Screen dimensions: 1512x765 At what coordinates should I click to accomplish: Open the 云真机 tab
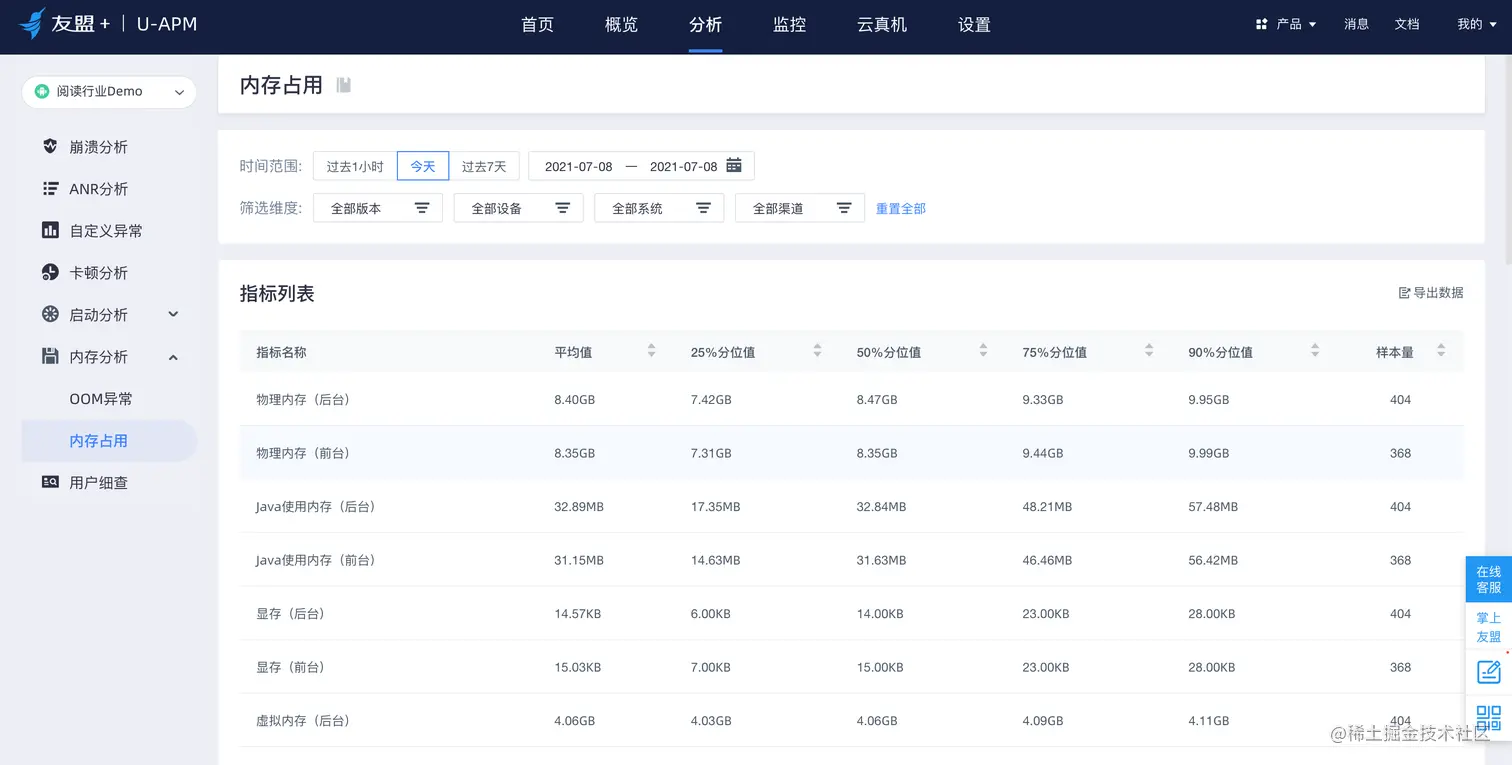(882, 25)
